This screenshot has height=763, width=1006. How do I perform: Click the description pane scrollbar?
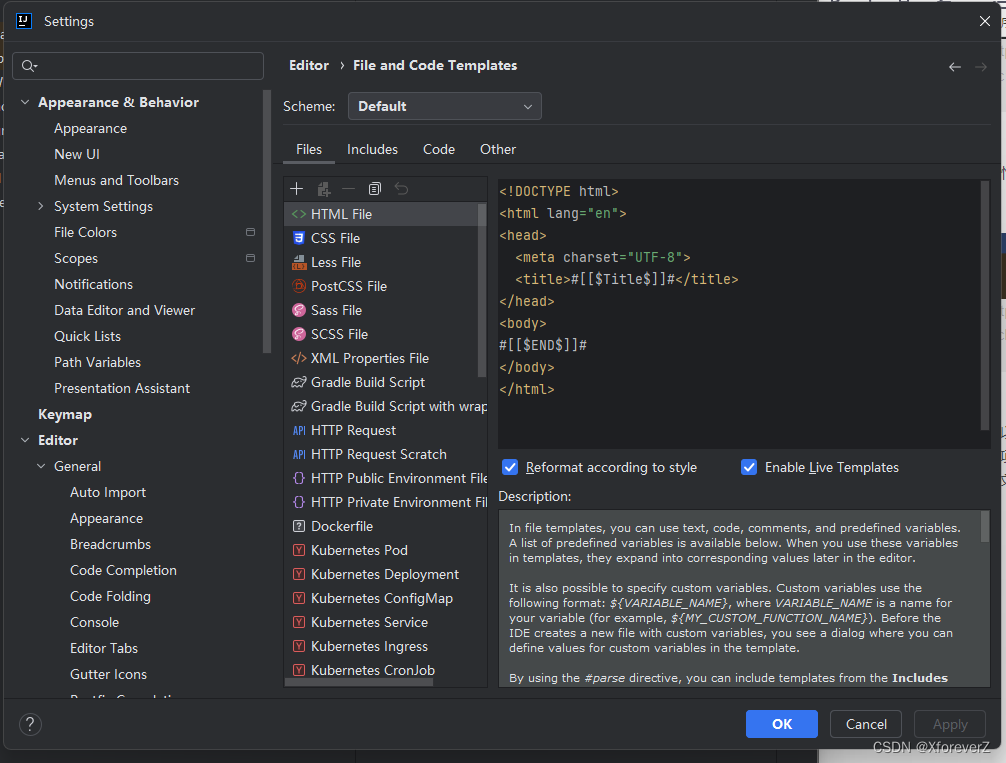985,527
